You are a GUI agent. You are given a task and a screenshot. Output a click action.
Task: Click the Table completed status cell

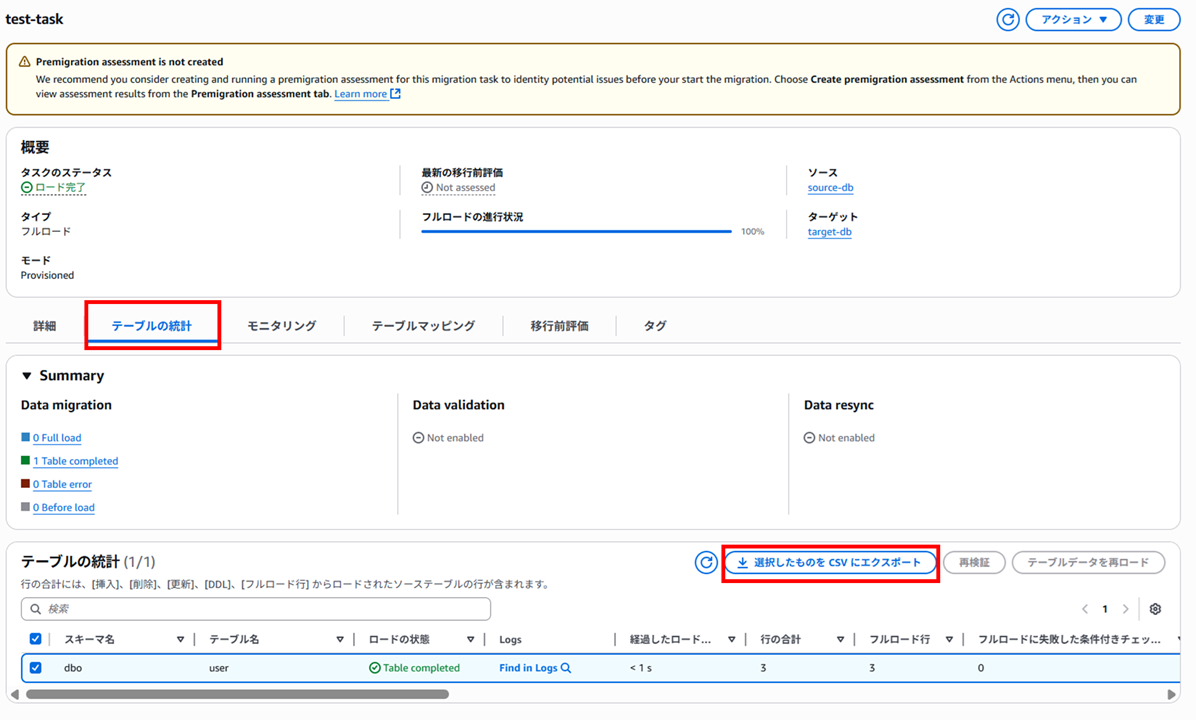[414, 667]
